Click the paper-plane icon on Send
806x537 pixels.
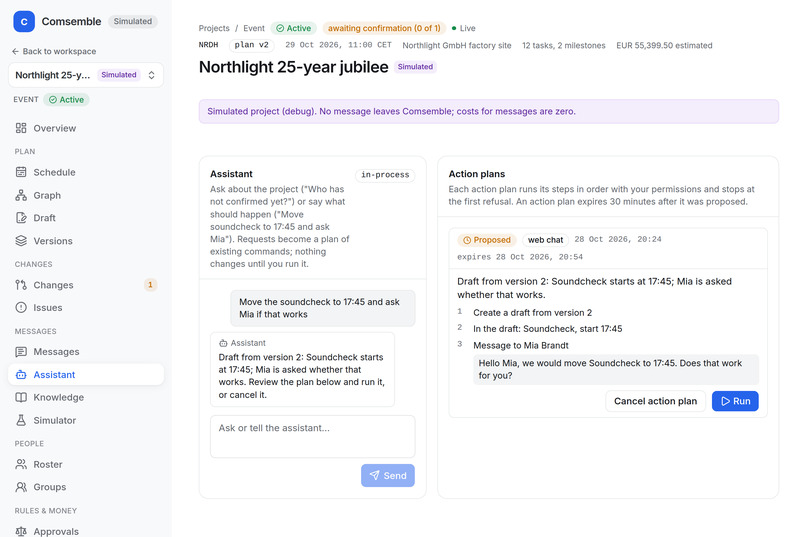[x=374, y=475]
